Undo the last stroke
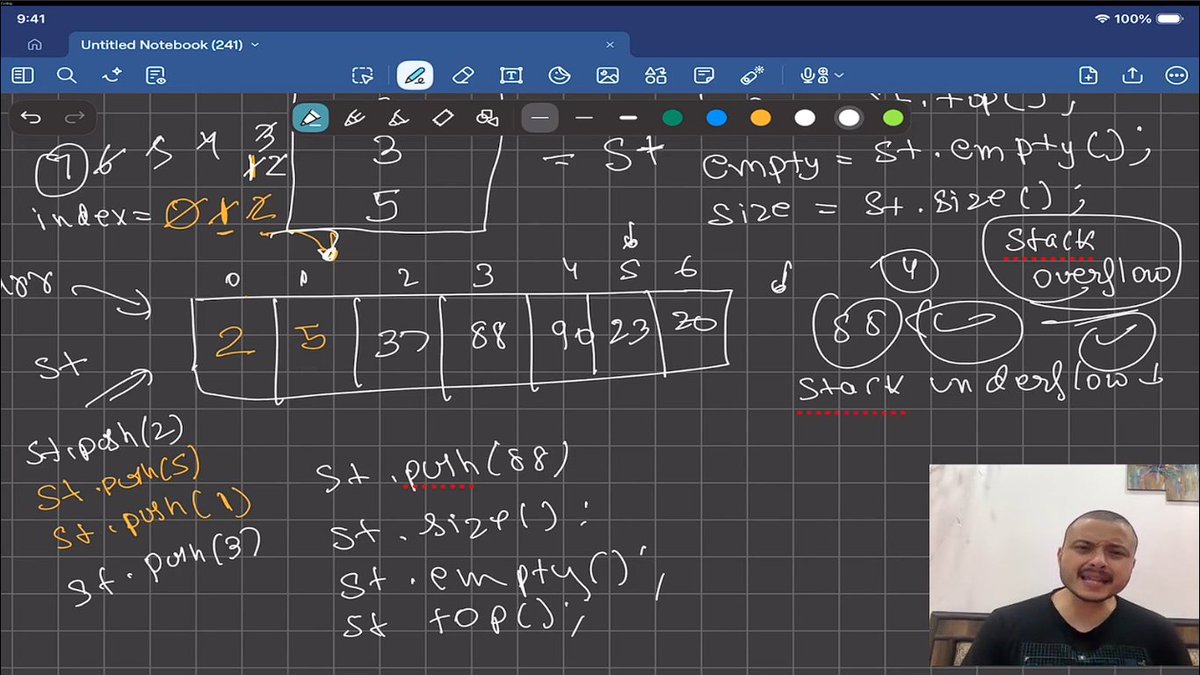Screen dimensions: 1200x675 [31, 118]
